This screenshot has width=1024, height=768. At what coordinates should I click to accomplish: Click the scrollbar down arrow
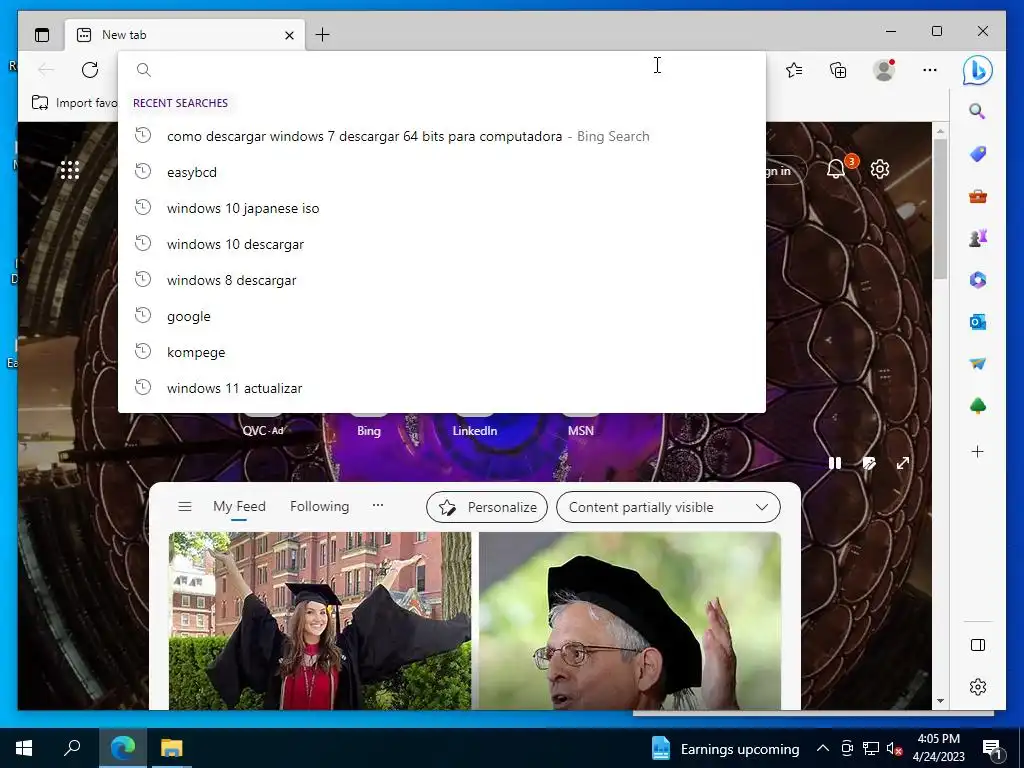pos(940,701)
